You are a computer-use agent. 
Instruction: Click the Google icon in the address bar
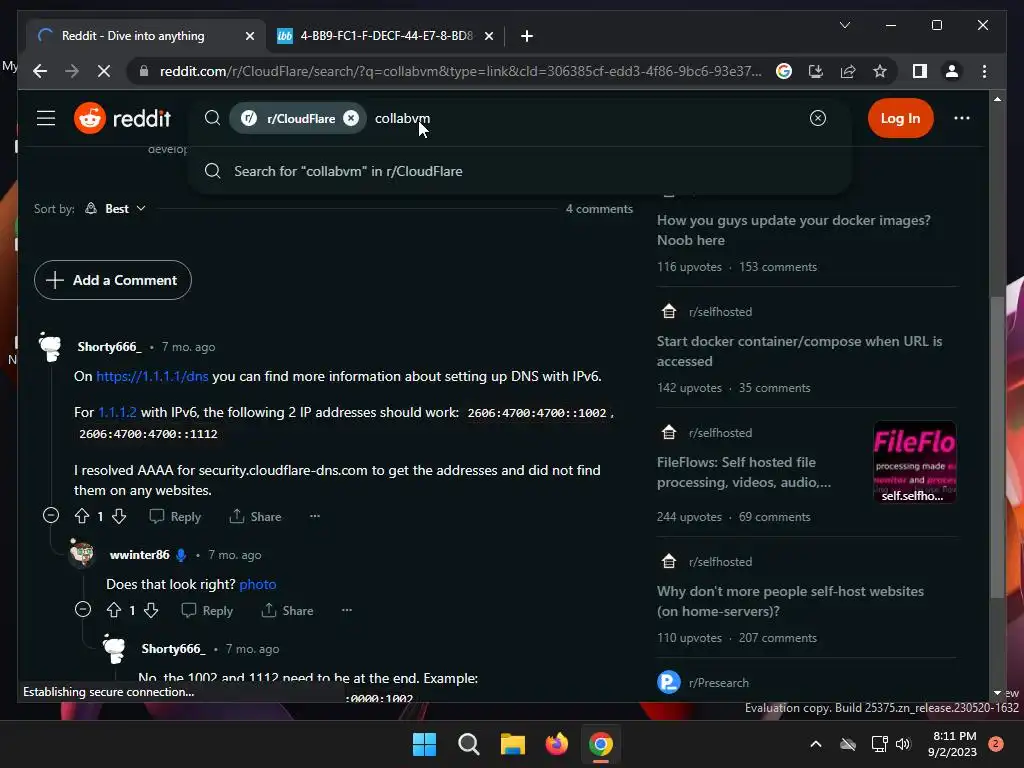click(x=784, y=71)
